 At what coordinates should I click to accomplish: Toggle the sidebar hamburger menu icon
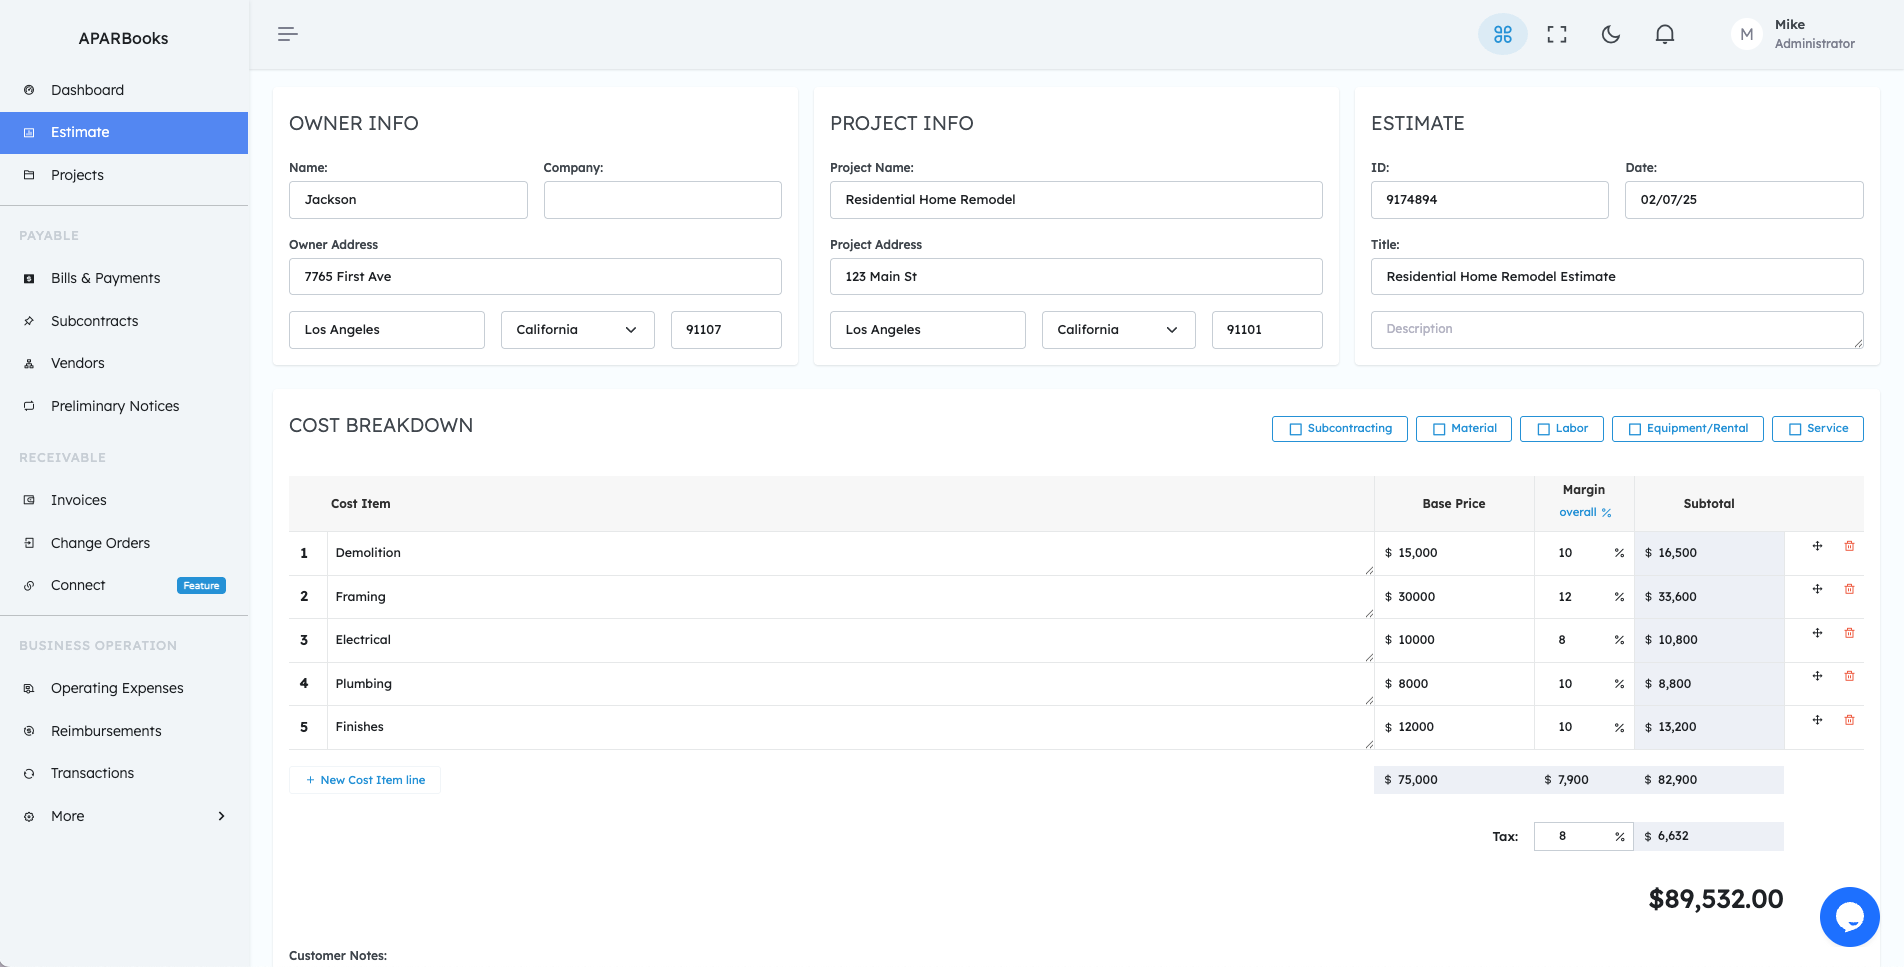[x=288, y=34]
